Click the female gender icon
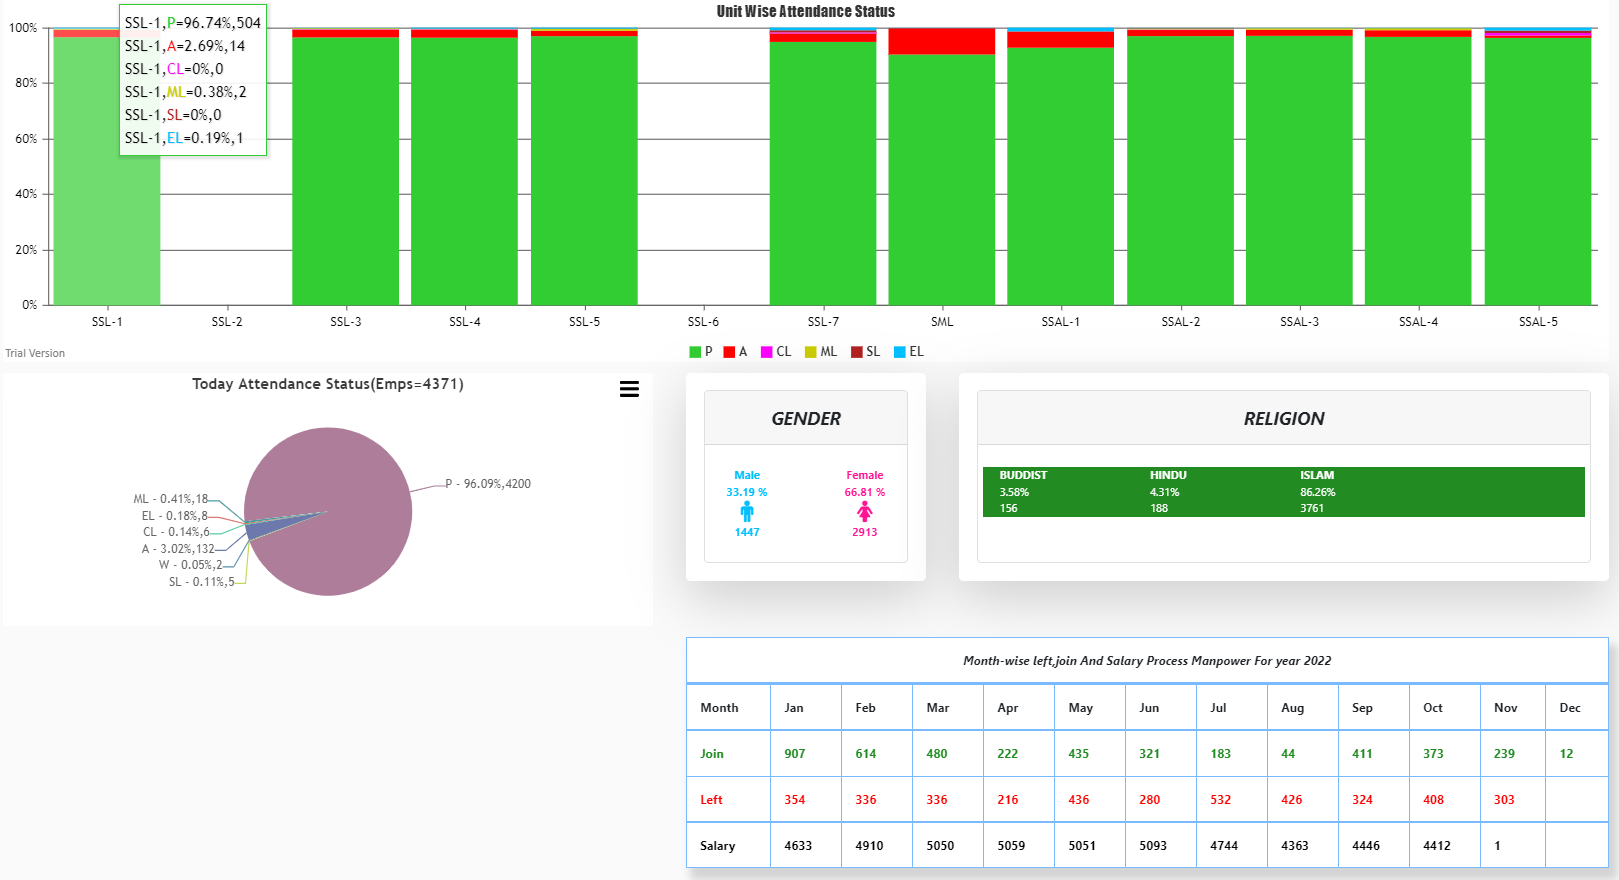Screen dimensions: 1619x880 click(x=864, y=512)
